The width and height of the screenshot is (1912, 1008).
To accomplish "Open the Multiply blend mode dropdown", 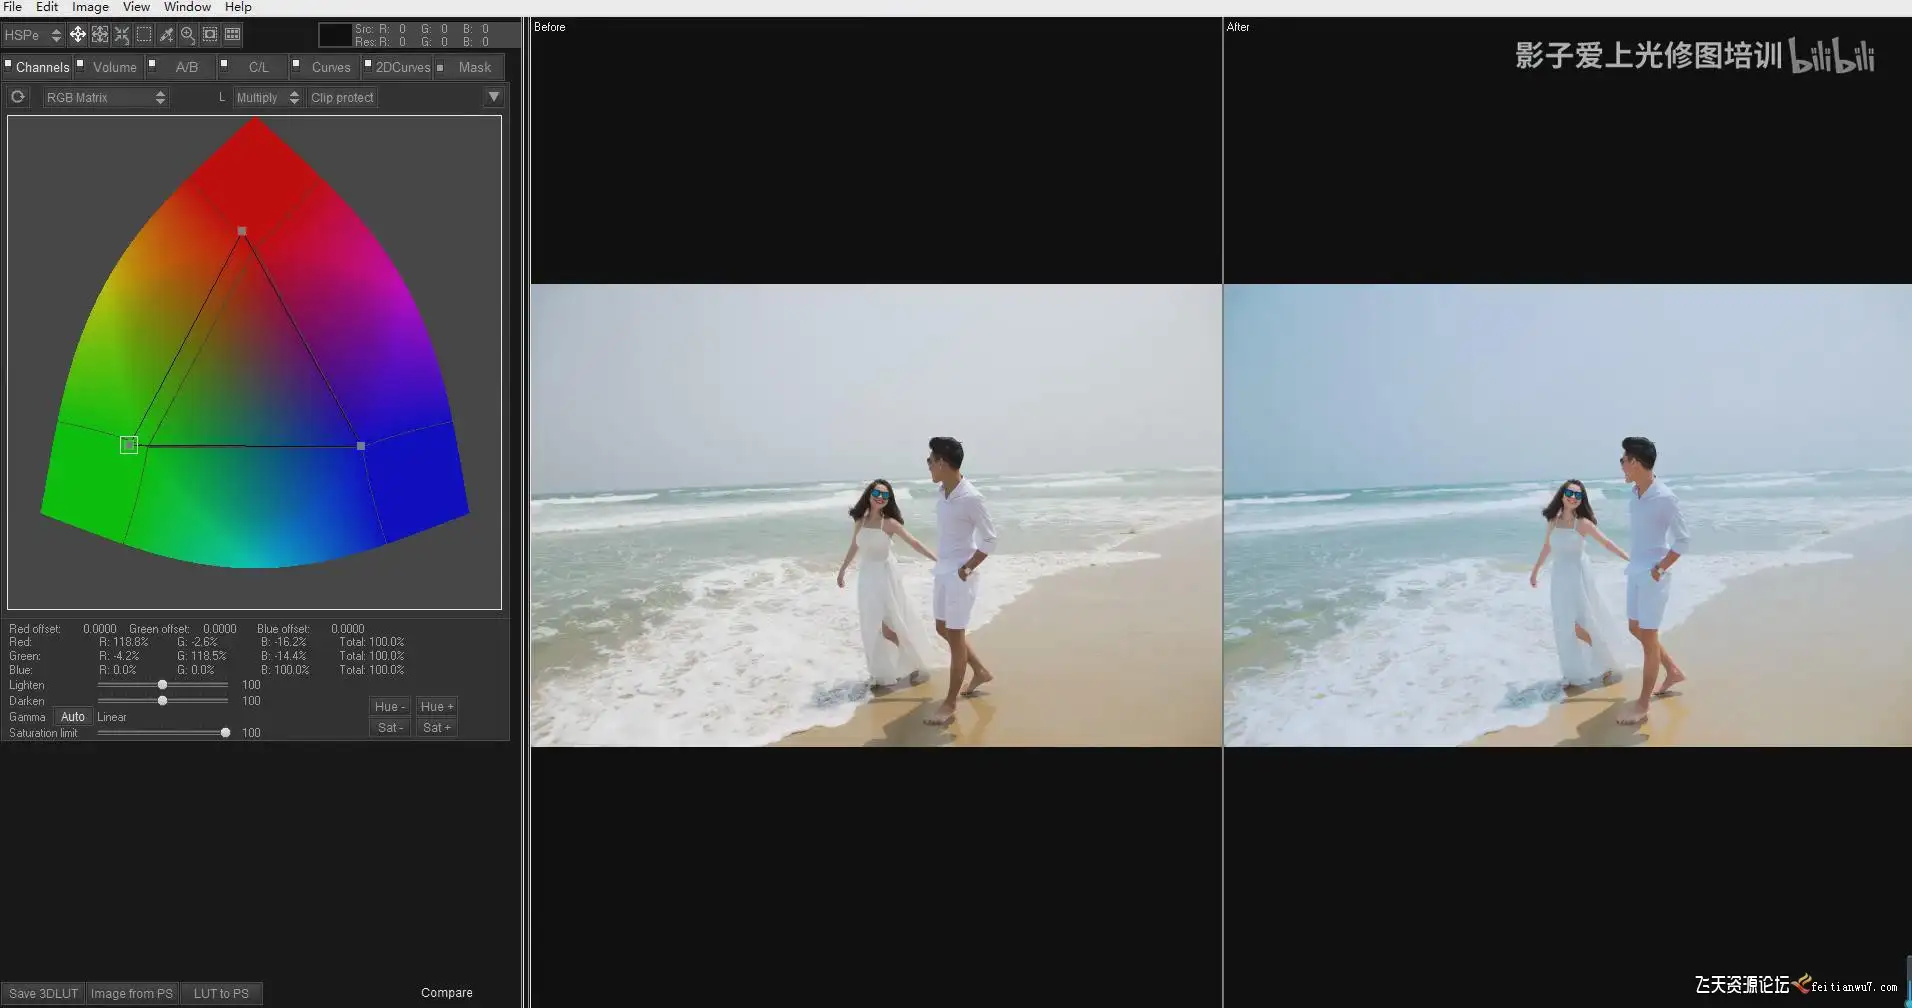I will tap(267, 97).
